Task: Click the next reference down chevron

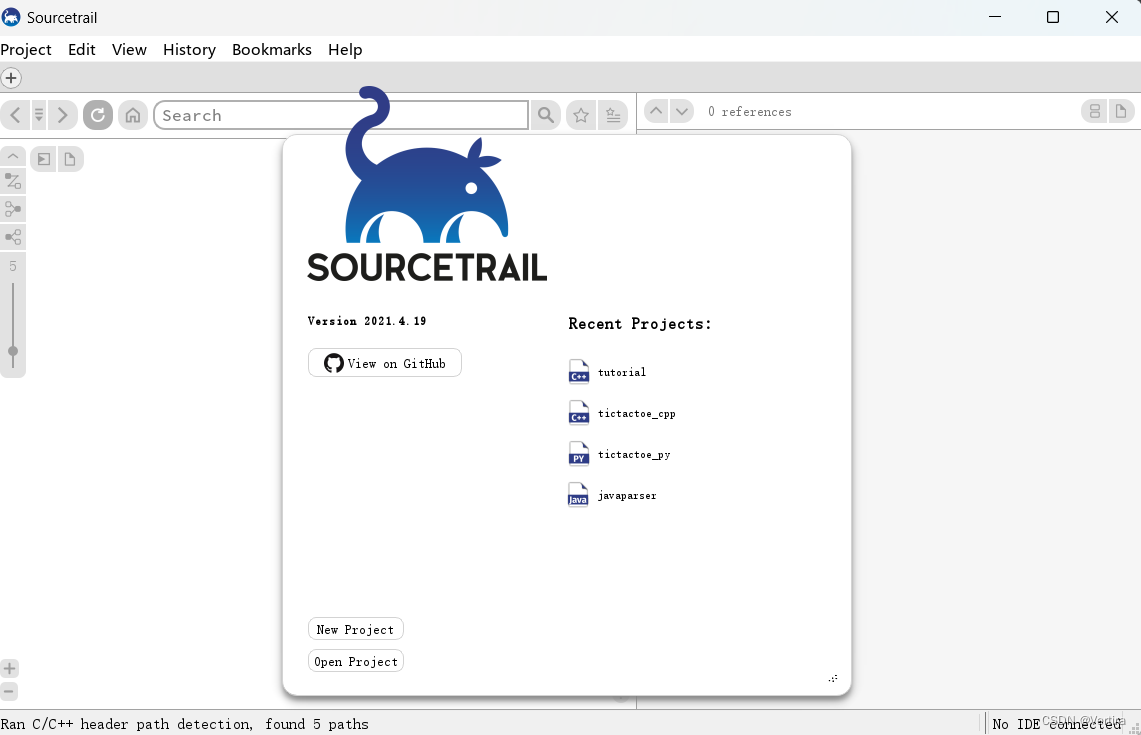Action: coord(682,111)
